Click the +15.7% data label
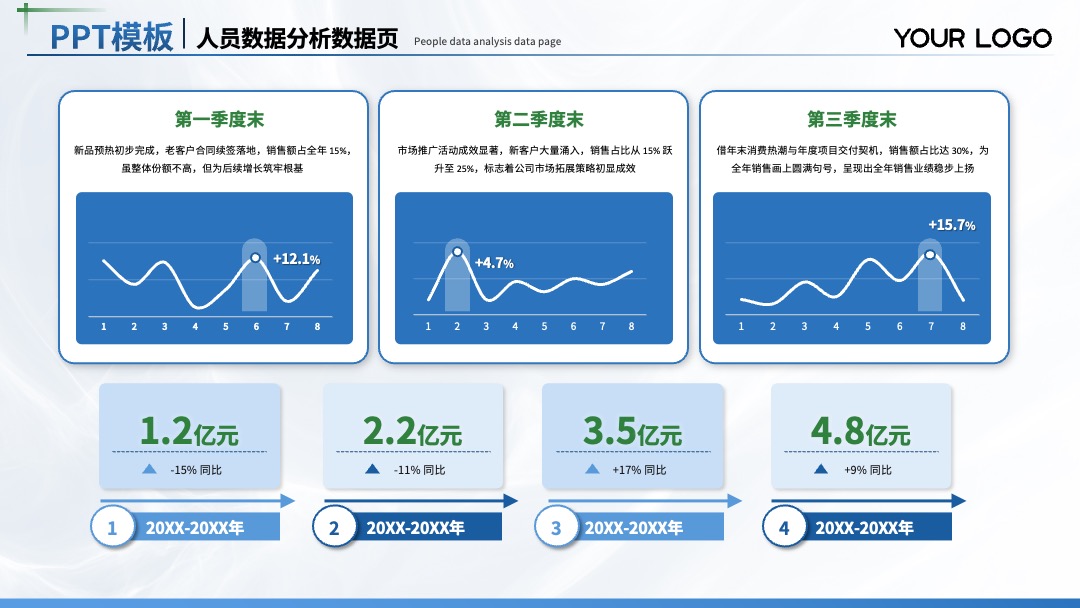This screenshot has width=1080, height=608. [x=952, y=225]
